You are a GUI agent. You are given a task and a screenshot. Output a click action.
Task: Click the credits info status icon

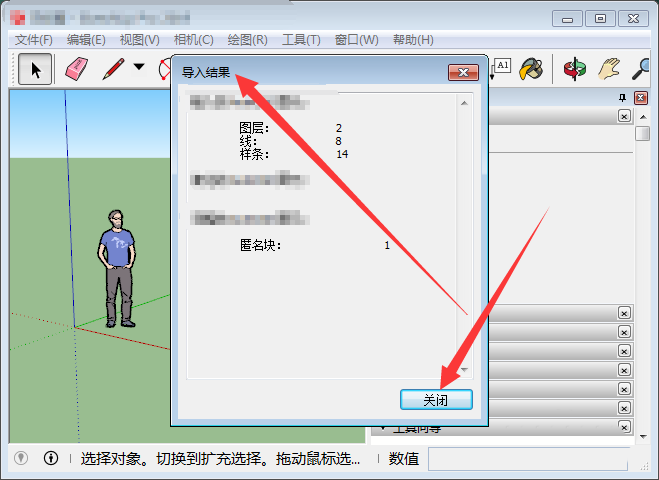(x=51, y=458)
